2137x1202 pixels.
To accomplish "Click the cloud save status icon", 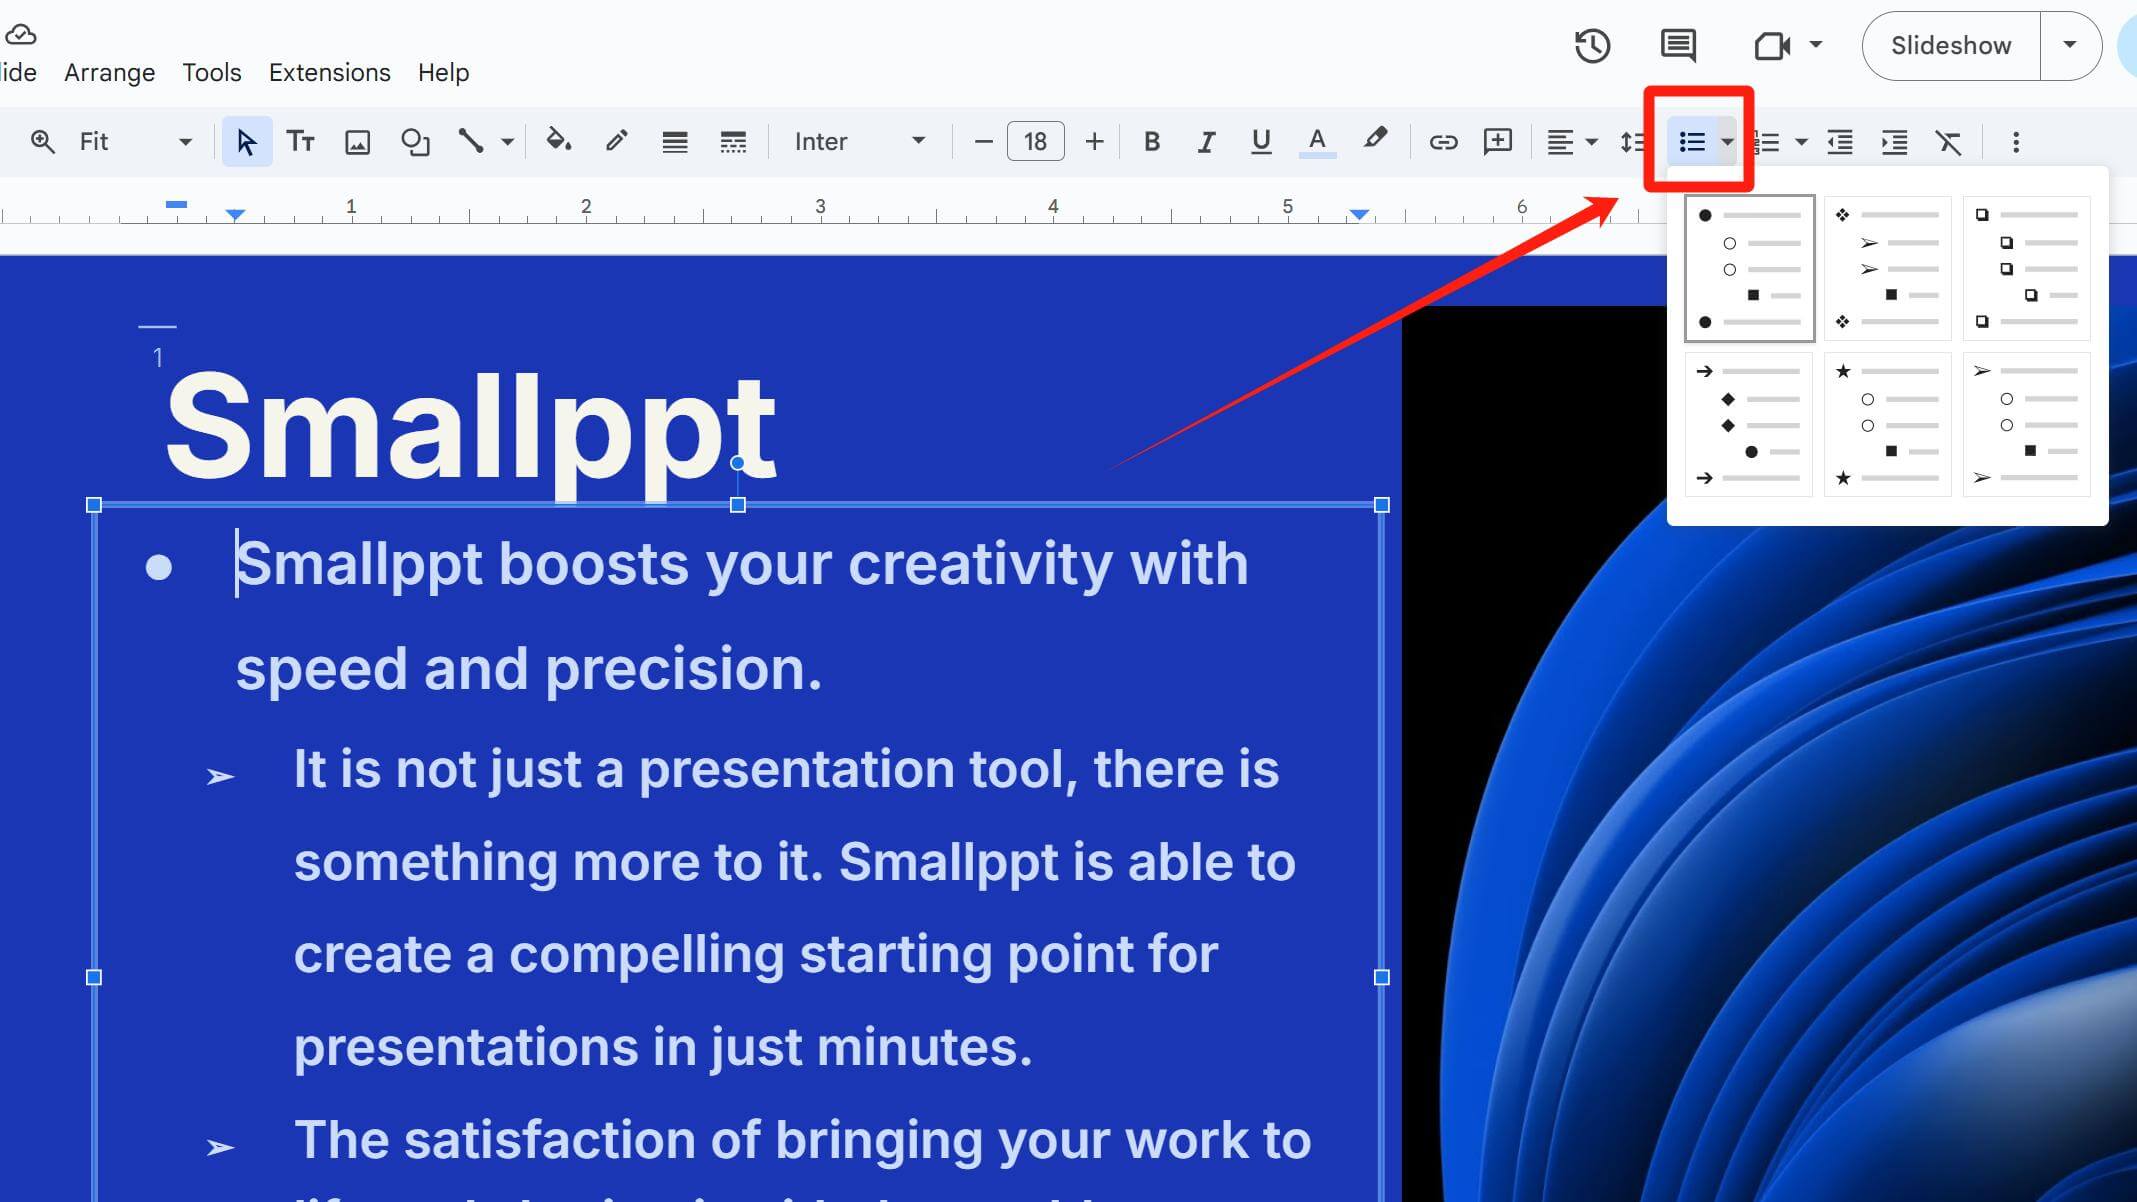I will pos(20,35).
